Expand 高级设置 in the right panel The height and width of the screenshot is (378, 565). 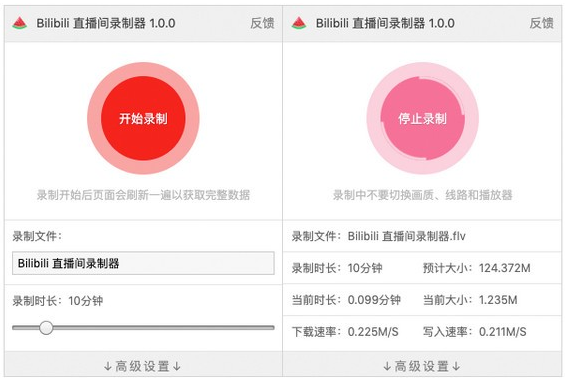[422, 366]
